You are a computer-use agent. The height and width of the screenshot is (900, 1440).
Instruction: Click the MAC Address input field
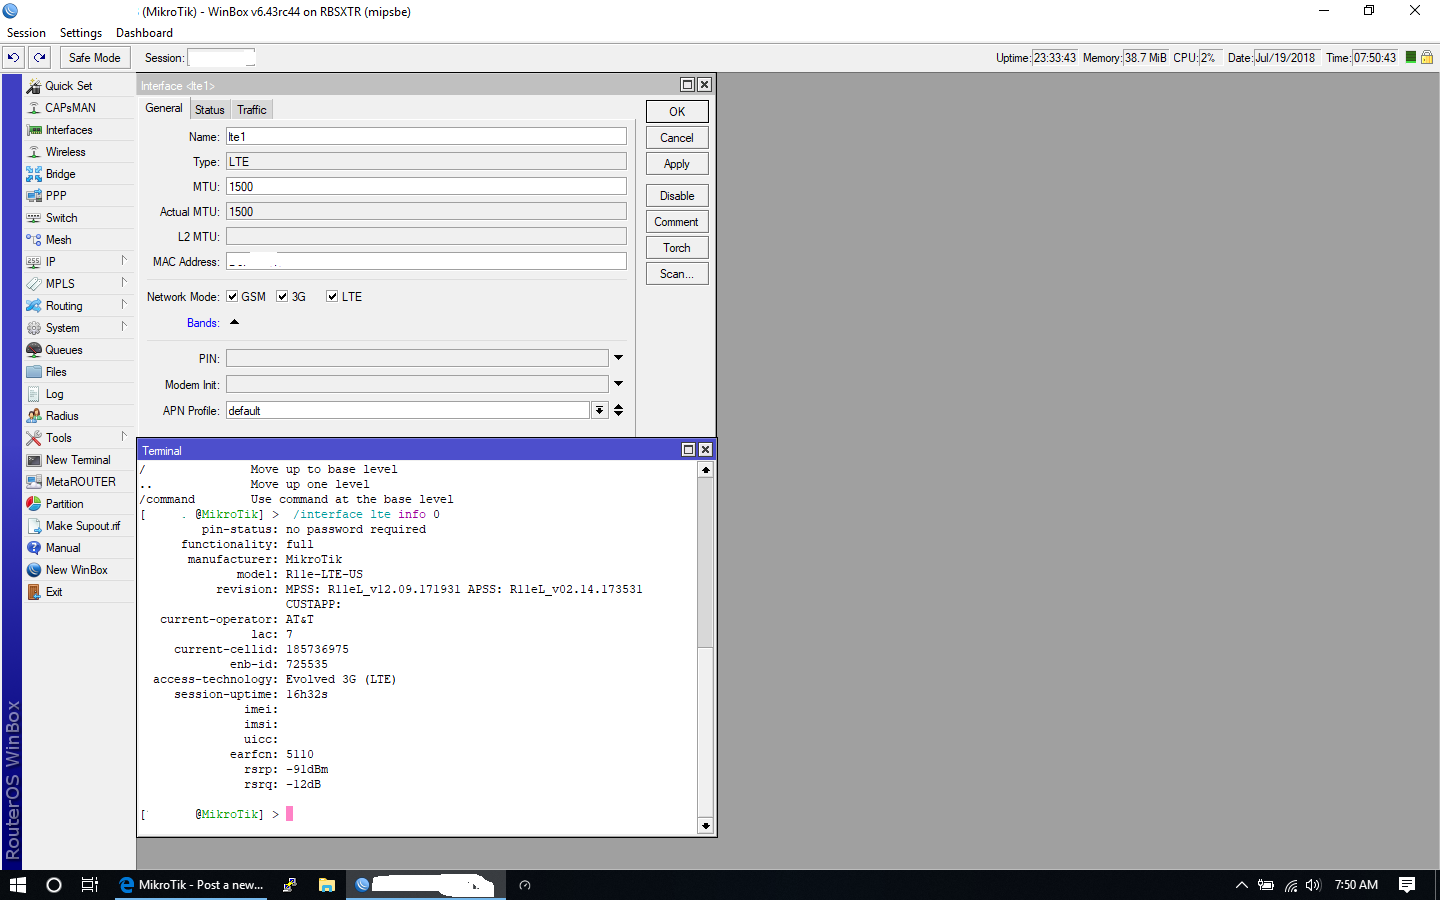pyautogui.click(x=426, y=262)
